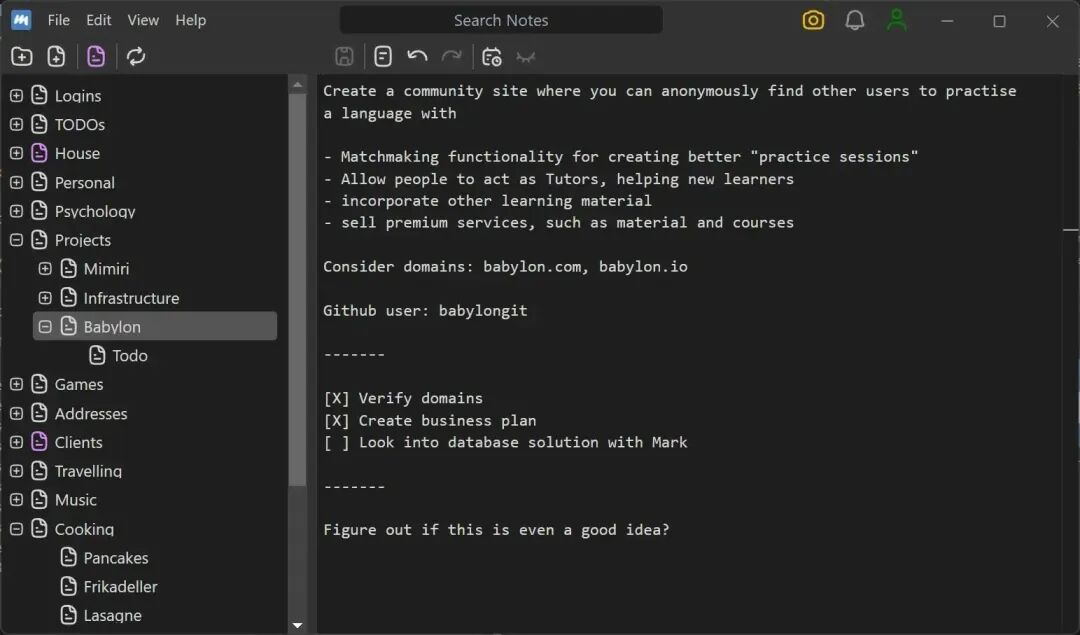1080x635 pixels.
Task: Select the Todo note under Babylon
Action: [x=130, y=355]
